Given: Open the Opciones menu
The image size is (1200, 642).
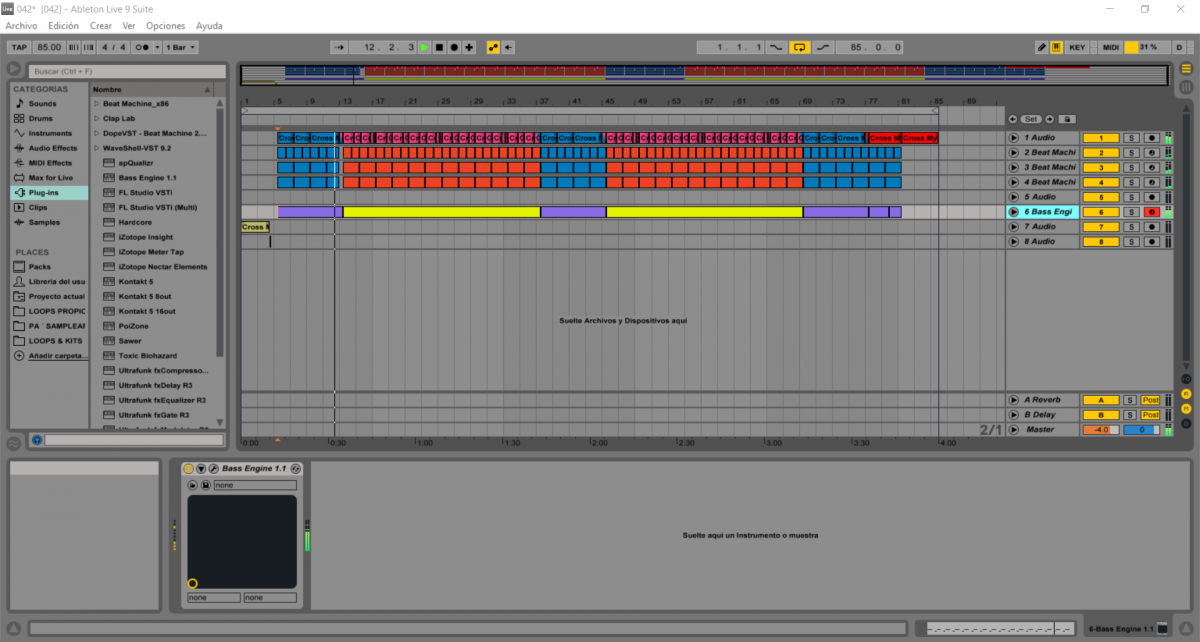Looking at the screenshot, I should coord(166,25).
